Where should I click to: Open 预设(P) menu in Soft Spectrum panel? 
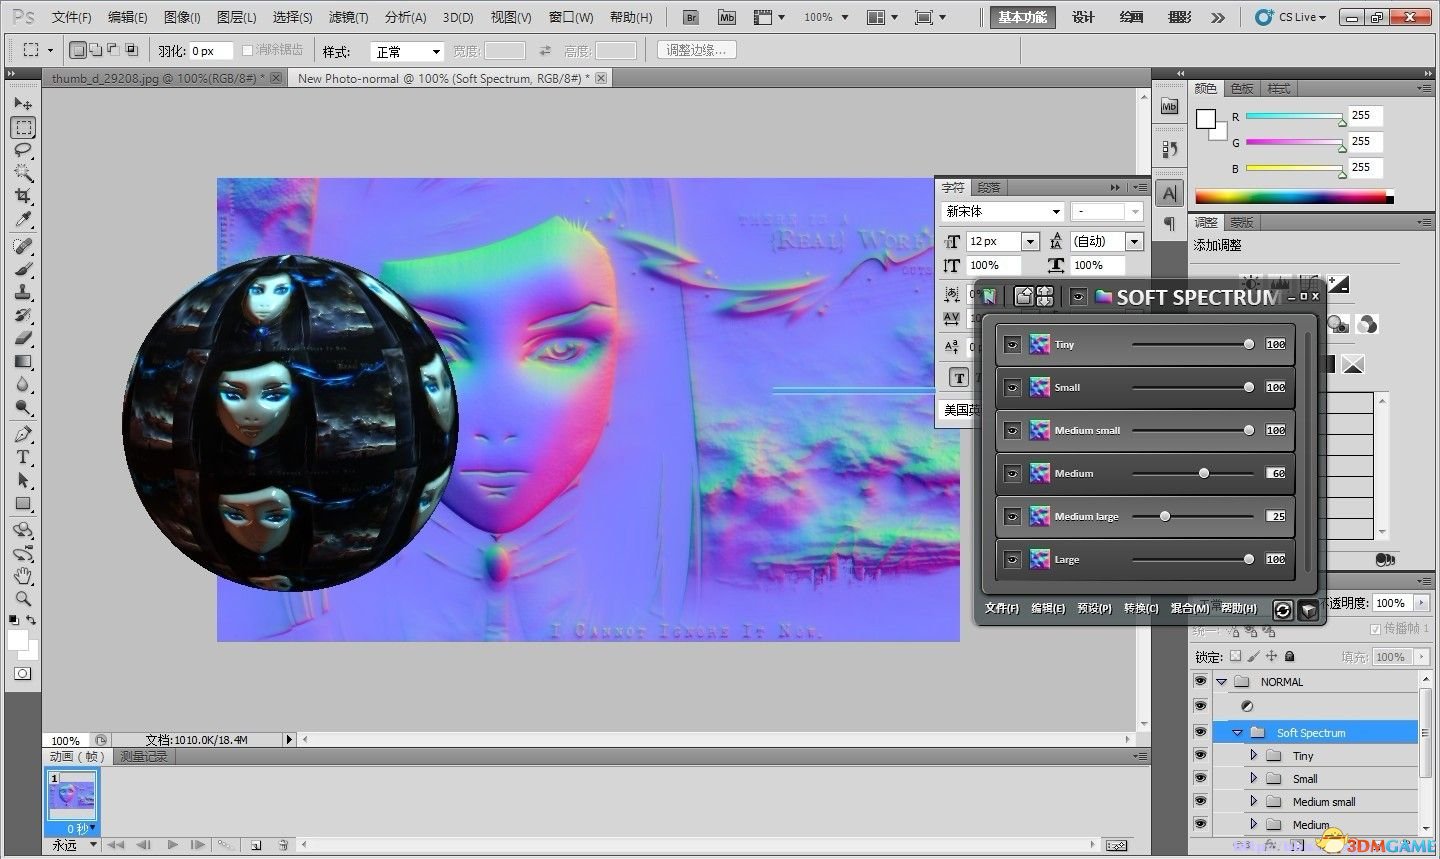coord(1094,607)
